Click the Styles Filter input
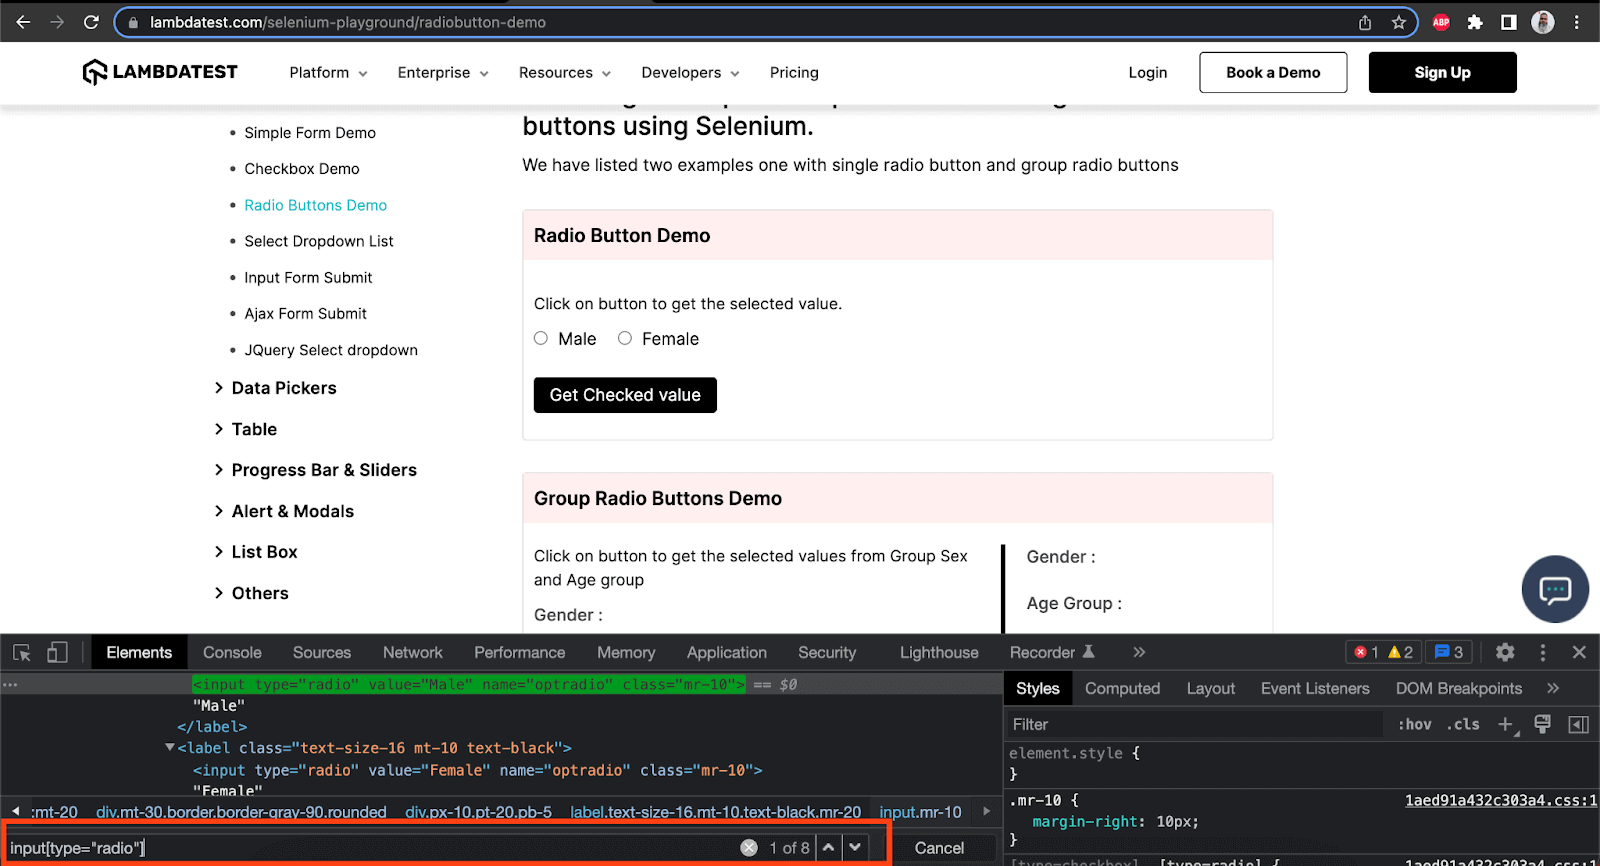Screen dimensions: 1600x866 coord(1195,725)
